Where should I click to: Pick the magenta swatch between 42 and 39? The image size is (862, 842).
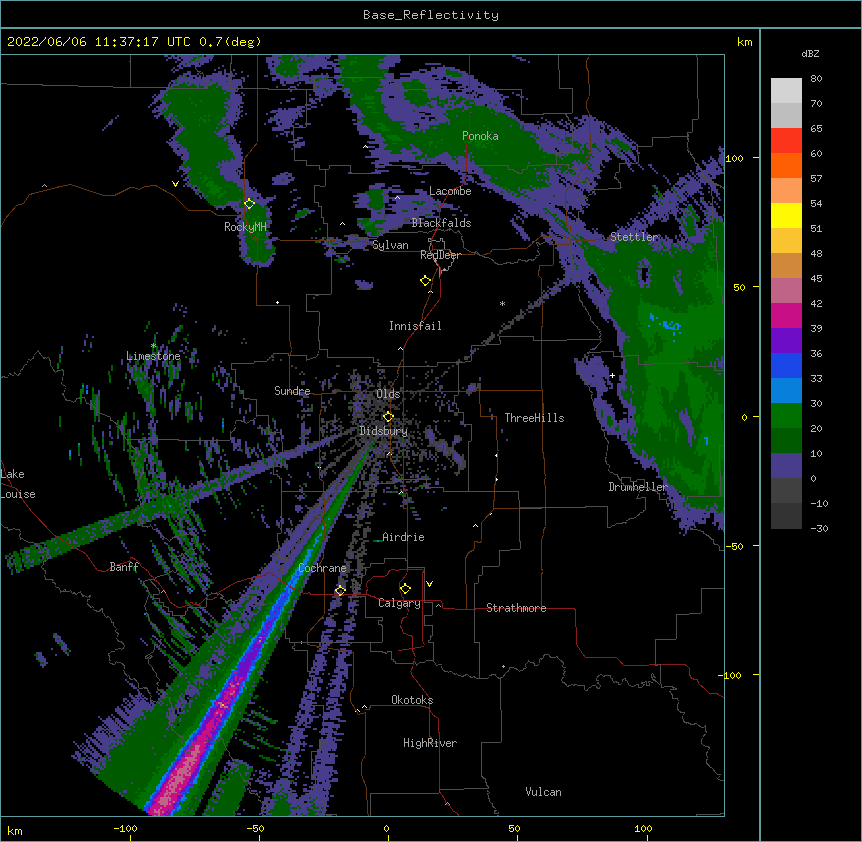point(786,315)
